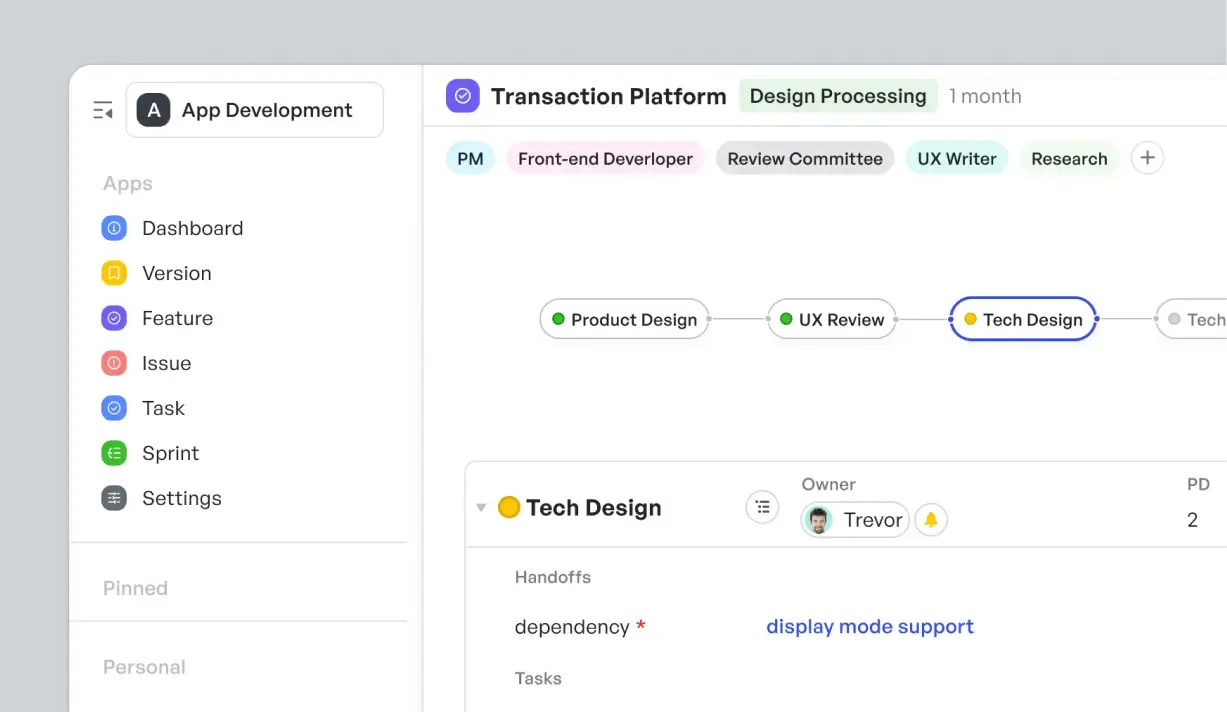Click the purple Feature icon
This screenshot has width=1227, height=712.
114,318
